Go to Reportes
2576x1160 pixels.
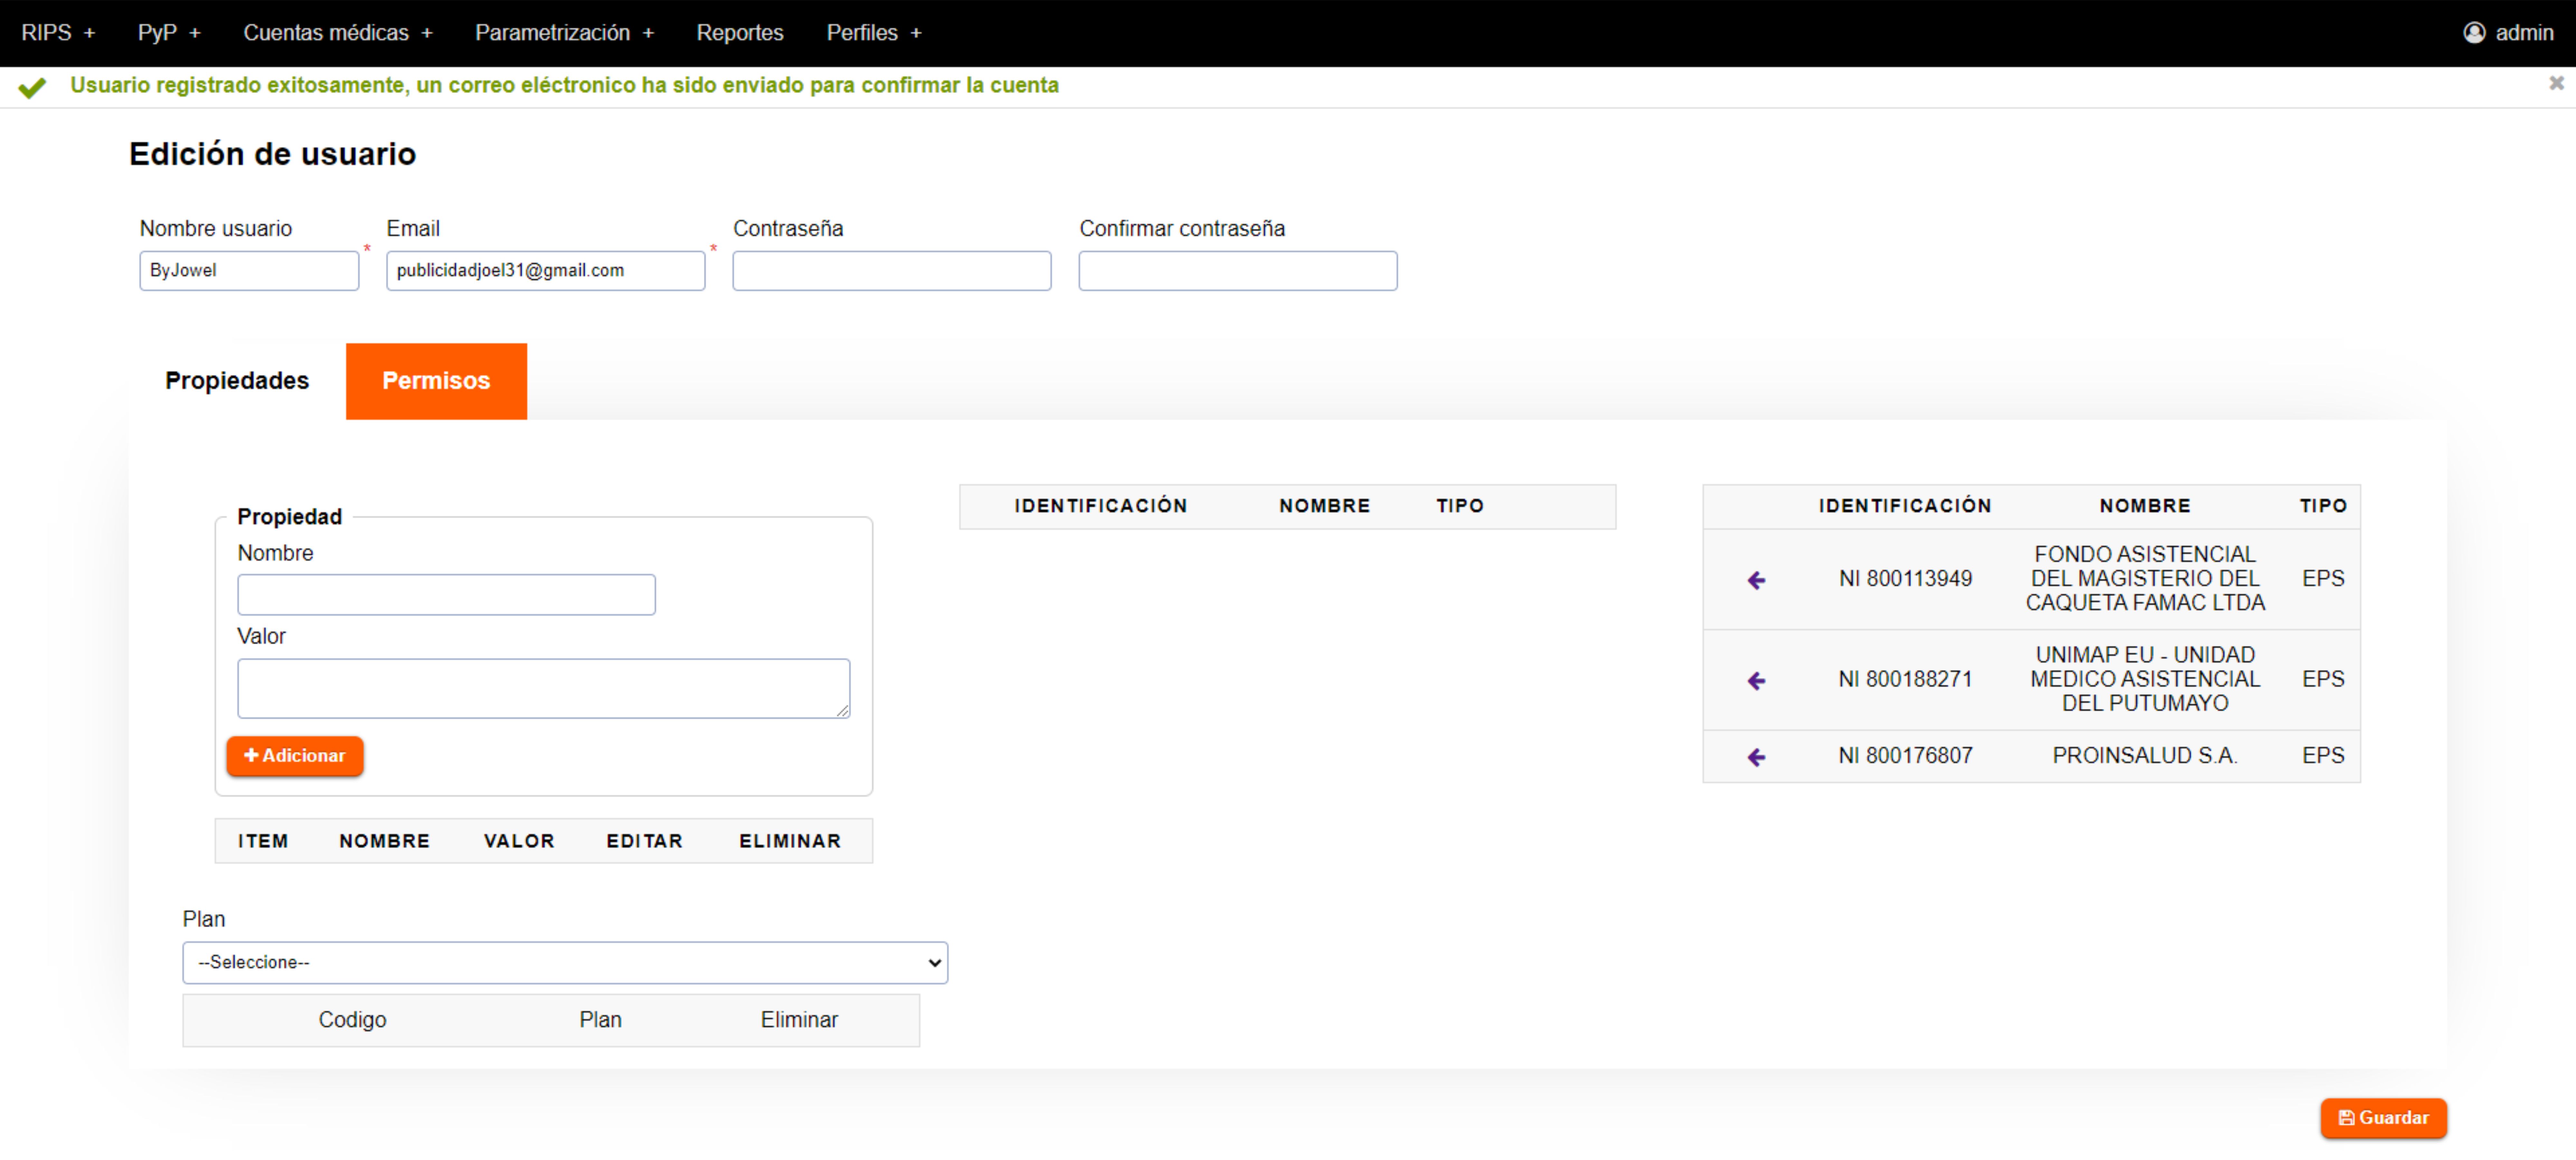click(740, 33)
